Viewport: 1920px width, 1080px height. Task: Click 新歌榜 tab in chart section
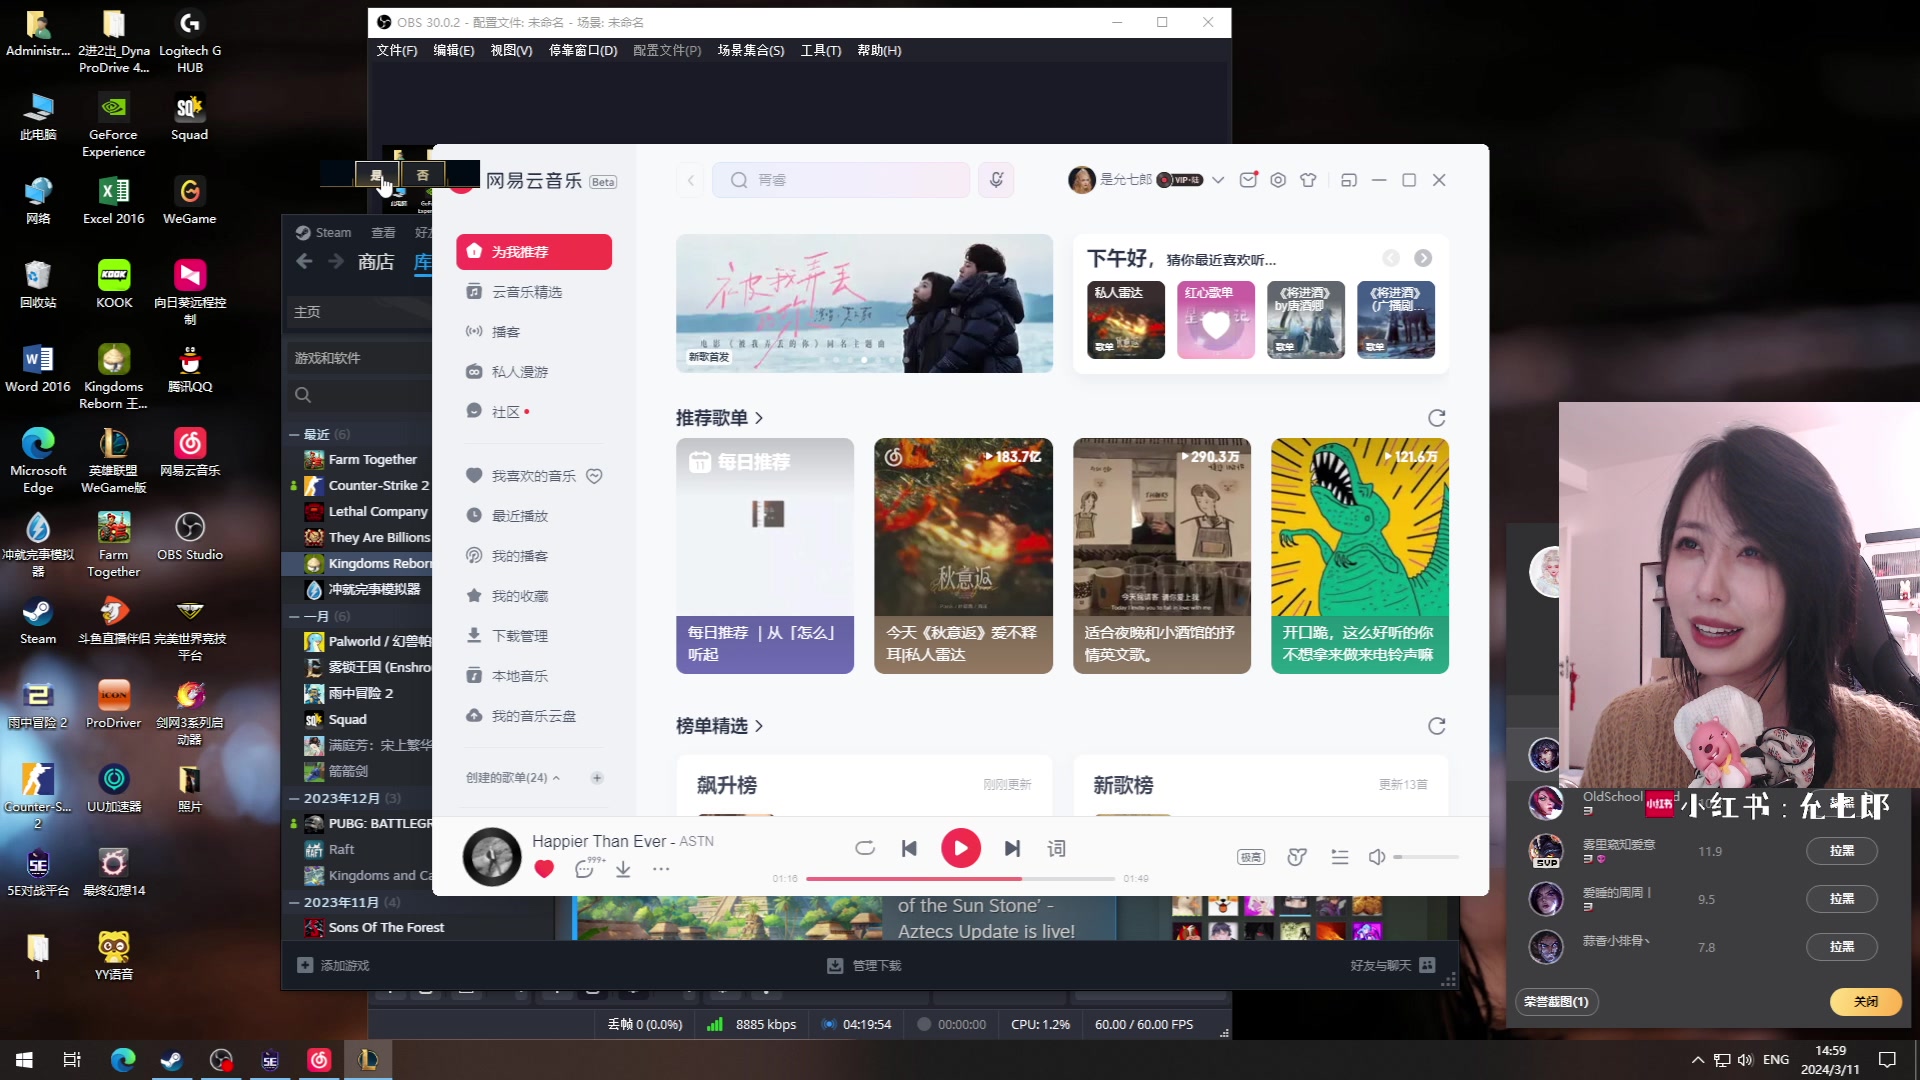1124,785
